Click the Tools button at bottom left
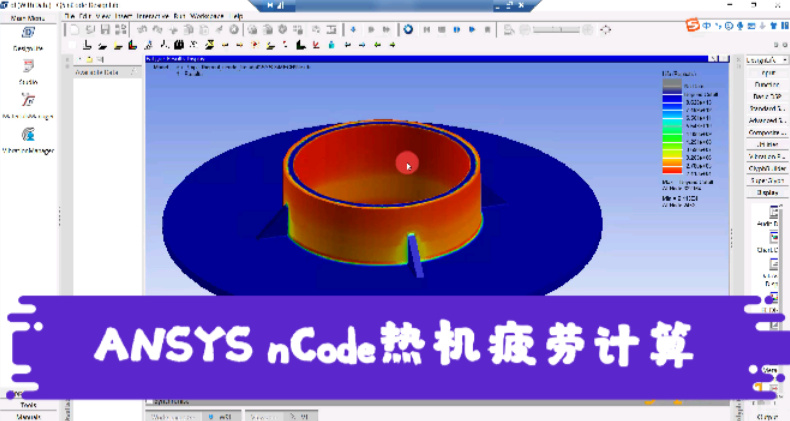 coord(28,405)
